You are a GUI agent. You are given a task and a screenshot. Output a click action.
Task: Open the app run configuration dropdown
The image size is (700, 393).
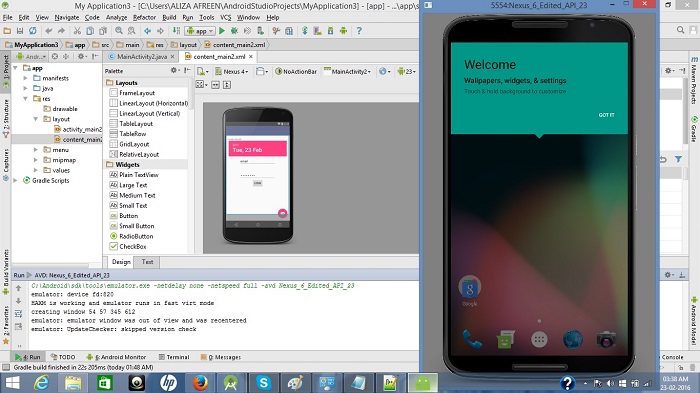point(200,31)
